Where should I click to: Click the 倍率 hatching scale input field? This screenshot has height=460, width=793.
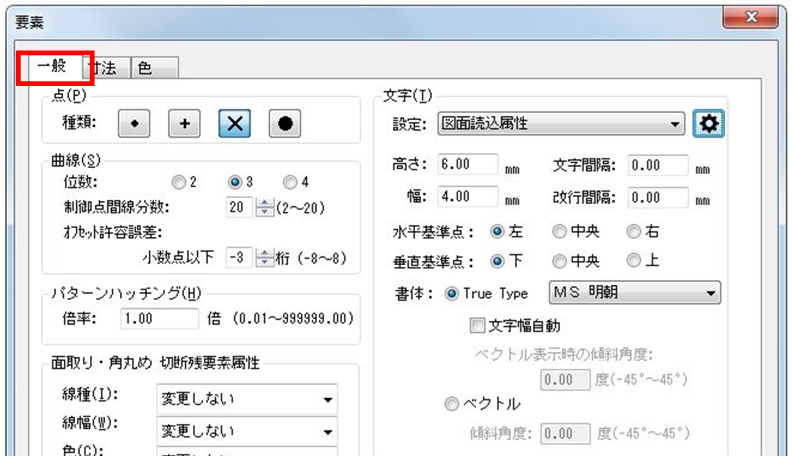[158, 318]
